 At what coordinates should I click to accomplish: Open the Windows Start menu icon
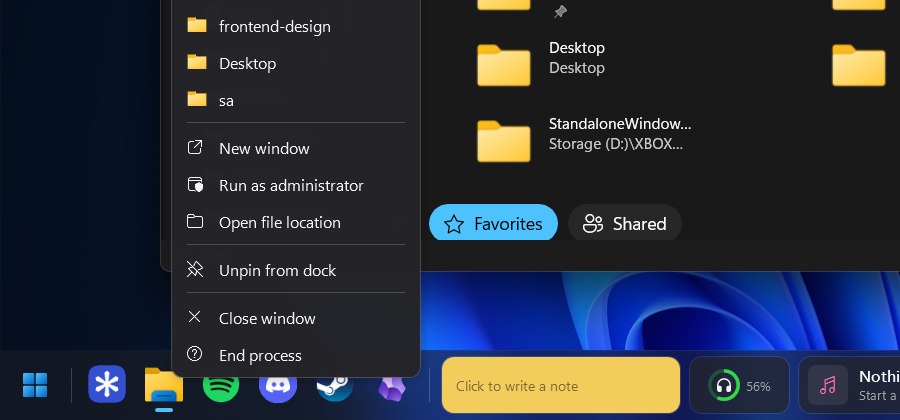coord(34,385)
